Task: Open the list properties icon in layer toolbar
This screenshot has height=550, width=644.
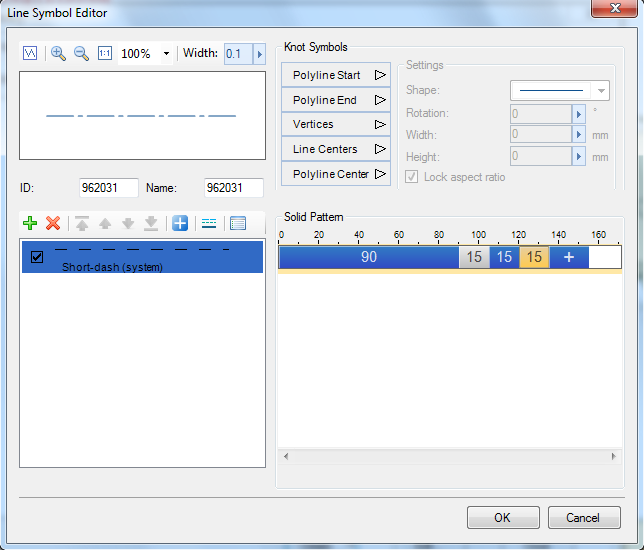Action: click(237, 223)
